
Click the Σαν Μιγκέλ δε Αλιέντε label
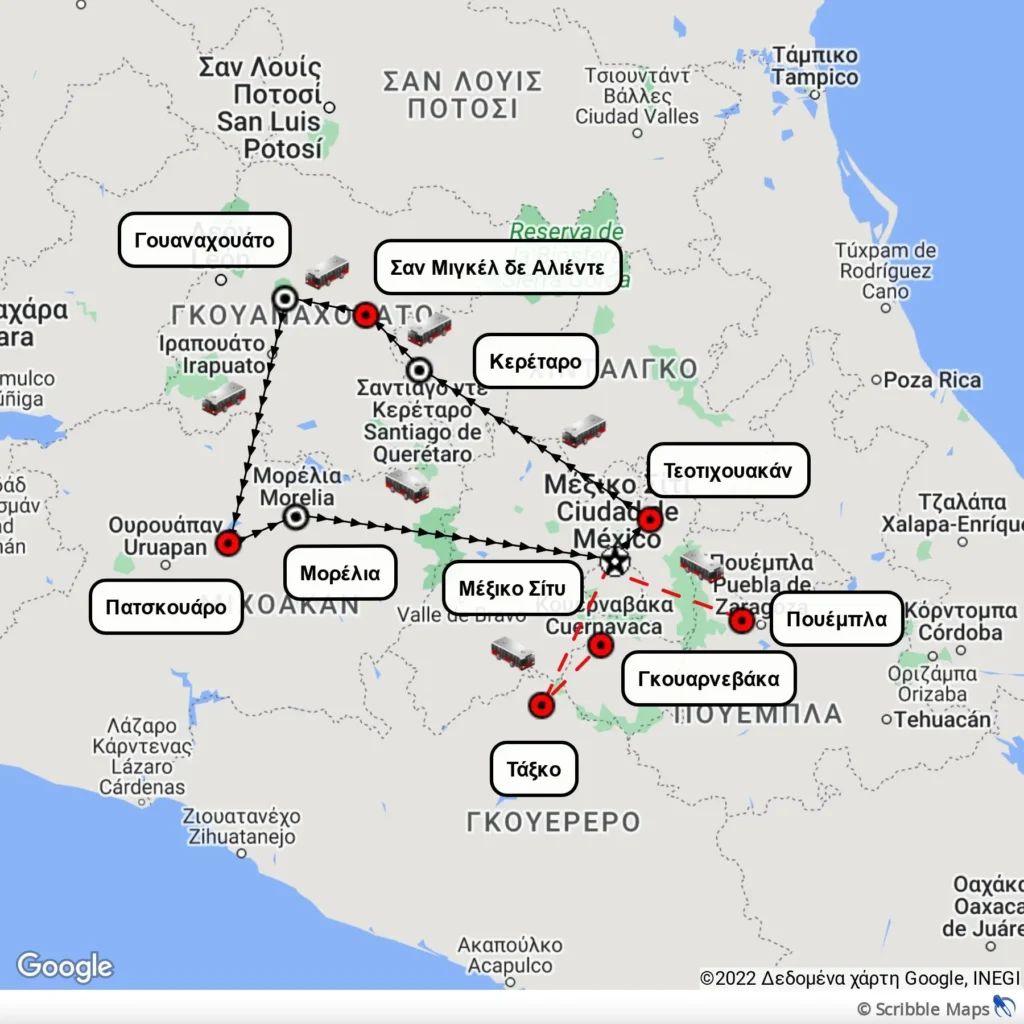pos(497,267)
